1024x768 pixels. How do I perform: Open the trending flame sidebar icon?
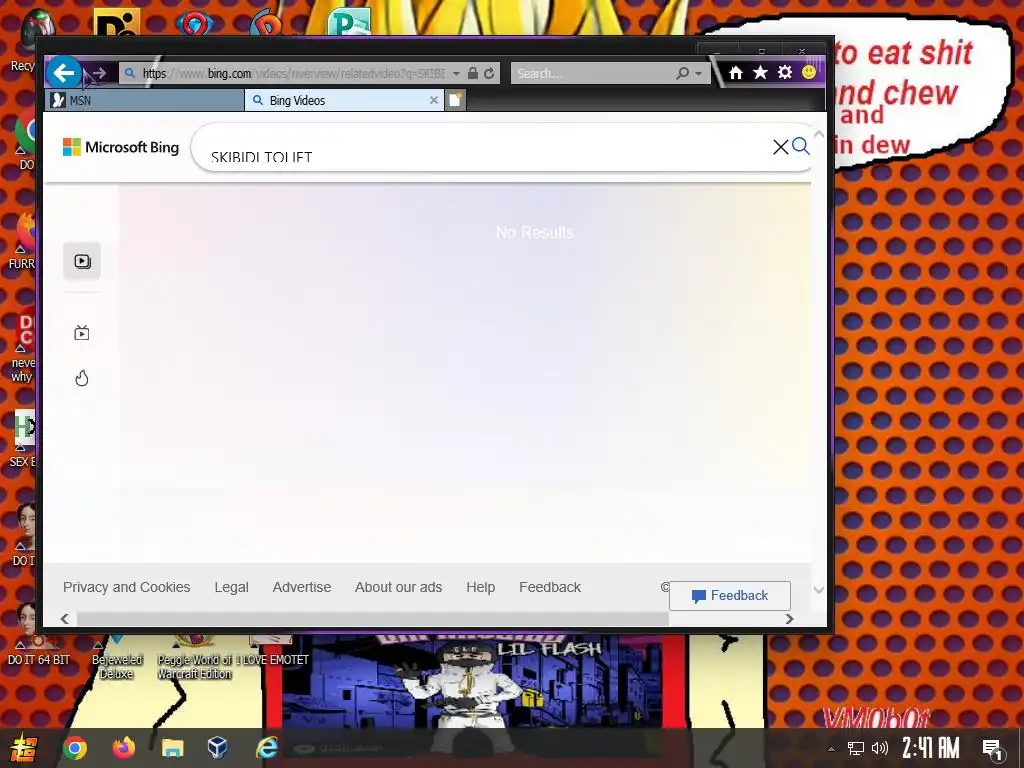(x=82, y=378)
